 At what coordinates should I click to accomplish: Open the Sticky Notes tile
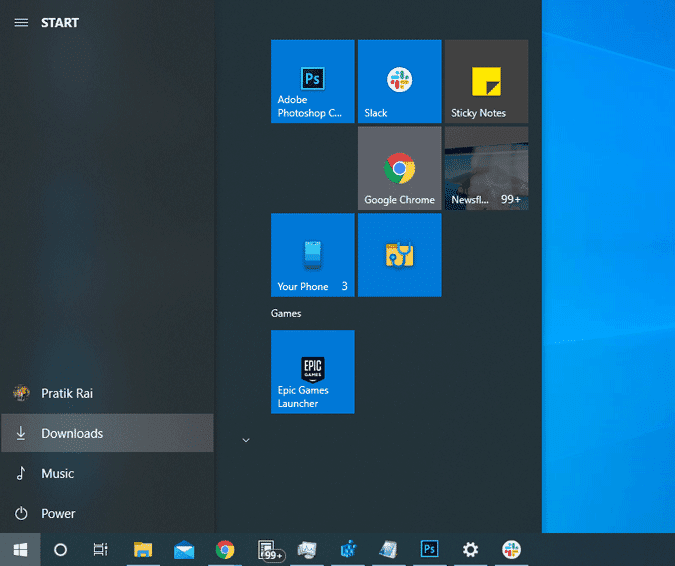[486, 81]
